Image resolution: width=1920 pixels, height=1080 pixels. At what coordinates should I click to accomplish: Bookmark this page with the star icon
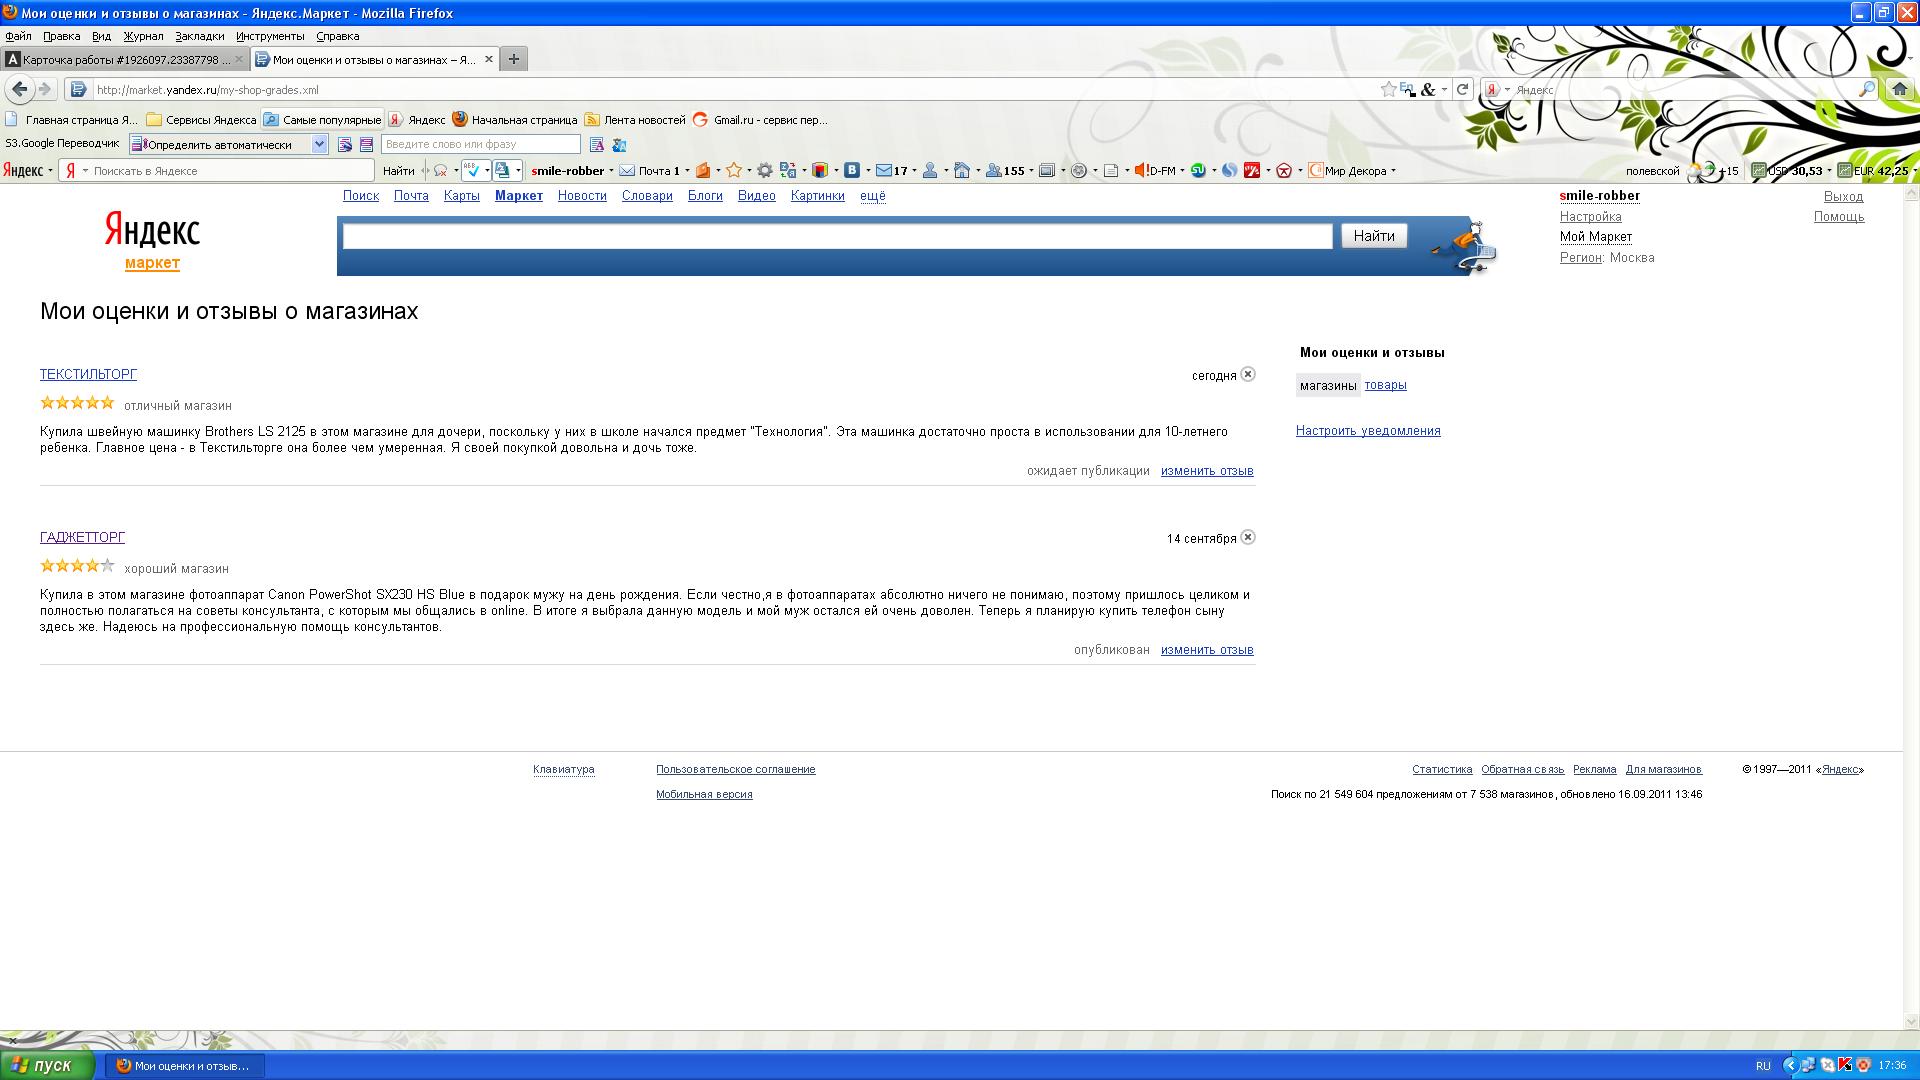click(1388, 90)
